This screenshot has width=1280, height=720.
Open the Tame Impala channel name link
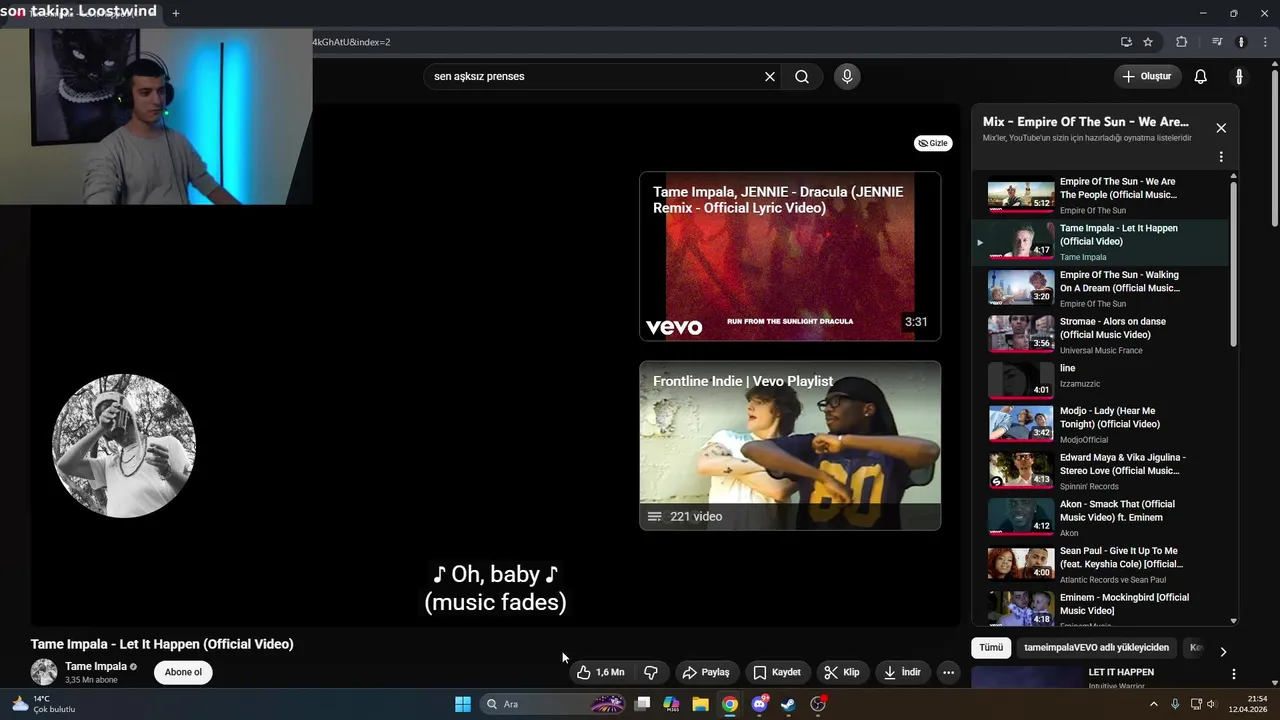[96, 666]
